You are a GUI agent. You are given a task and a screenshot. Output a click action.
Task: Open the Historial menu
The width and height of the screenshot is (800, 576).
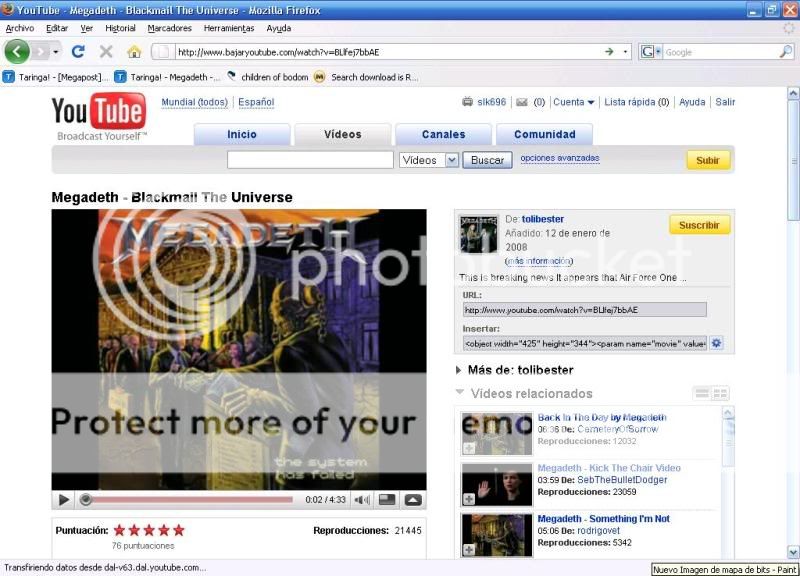pyautogui.click(x=120, y=29)
